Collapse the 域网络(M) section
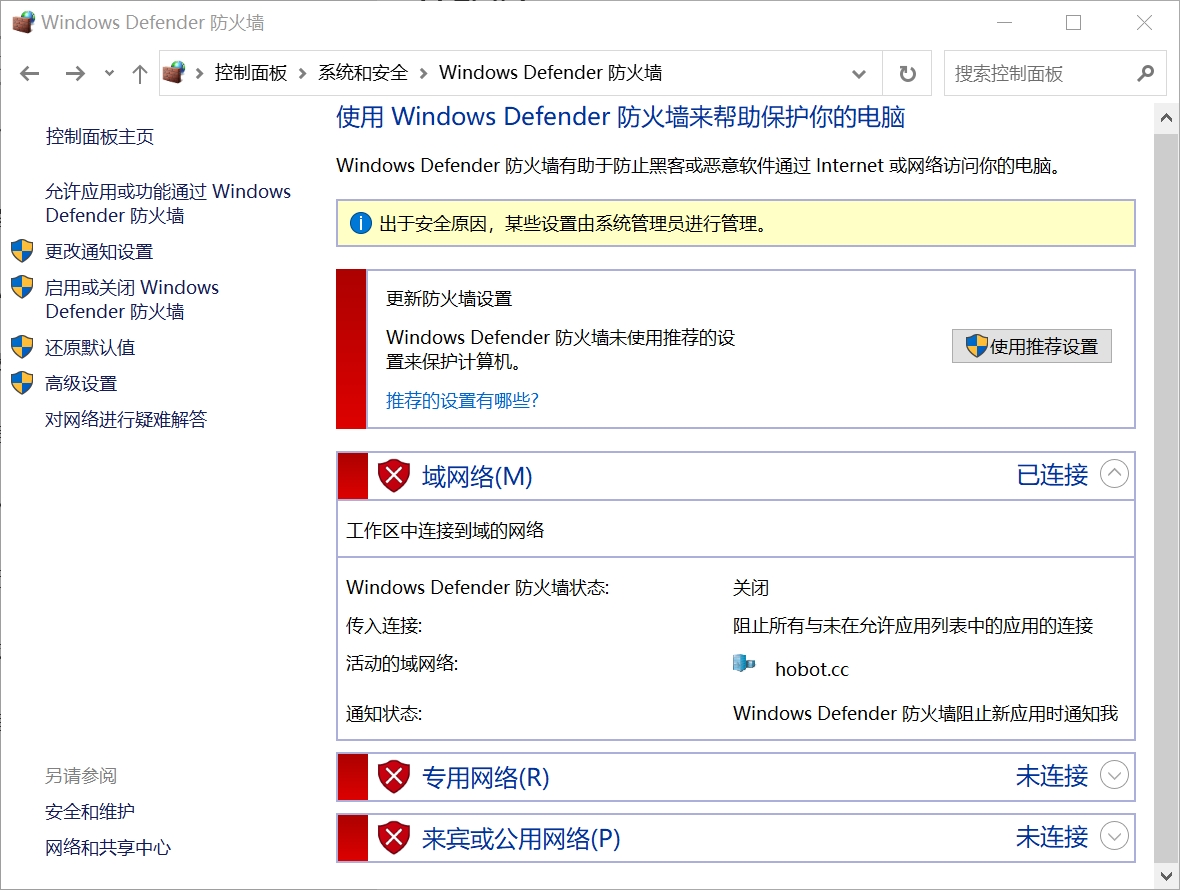Image resolution: width=1180 pixels, height=890 pixels. coord(1114,474)
